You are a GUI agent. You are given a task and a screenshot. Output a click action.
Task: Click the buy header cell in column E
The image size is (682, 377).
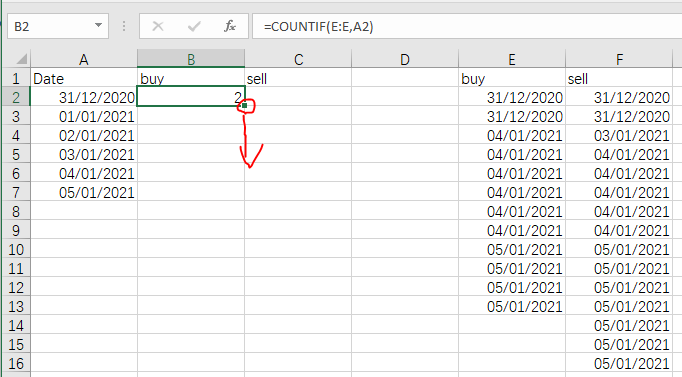pyautogui.click(x=512, y=78)
